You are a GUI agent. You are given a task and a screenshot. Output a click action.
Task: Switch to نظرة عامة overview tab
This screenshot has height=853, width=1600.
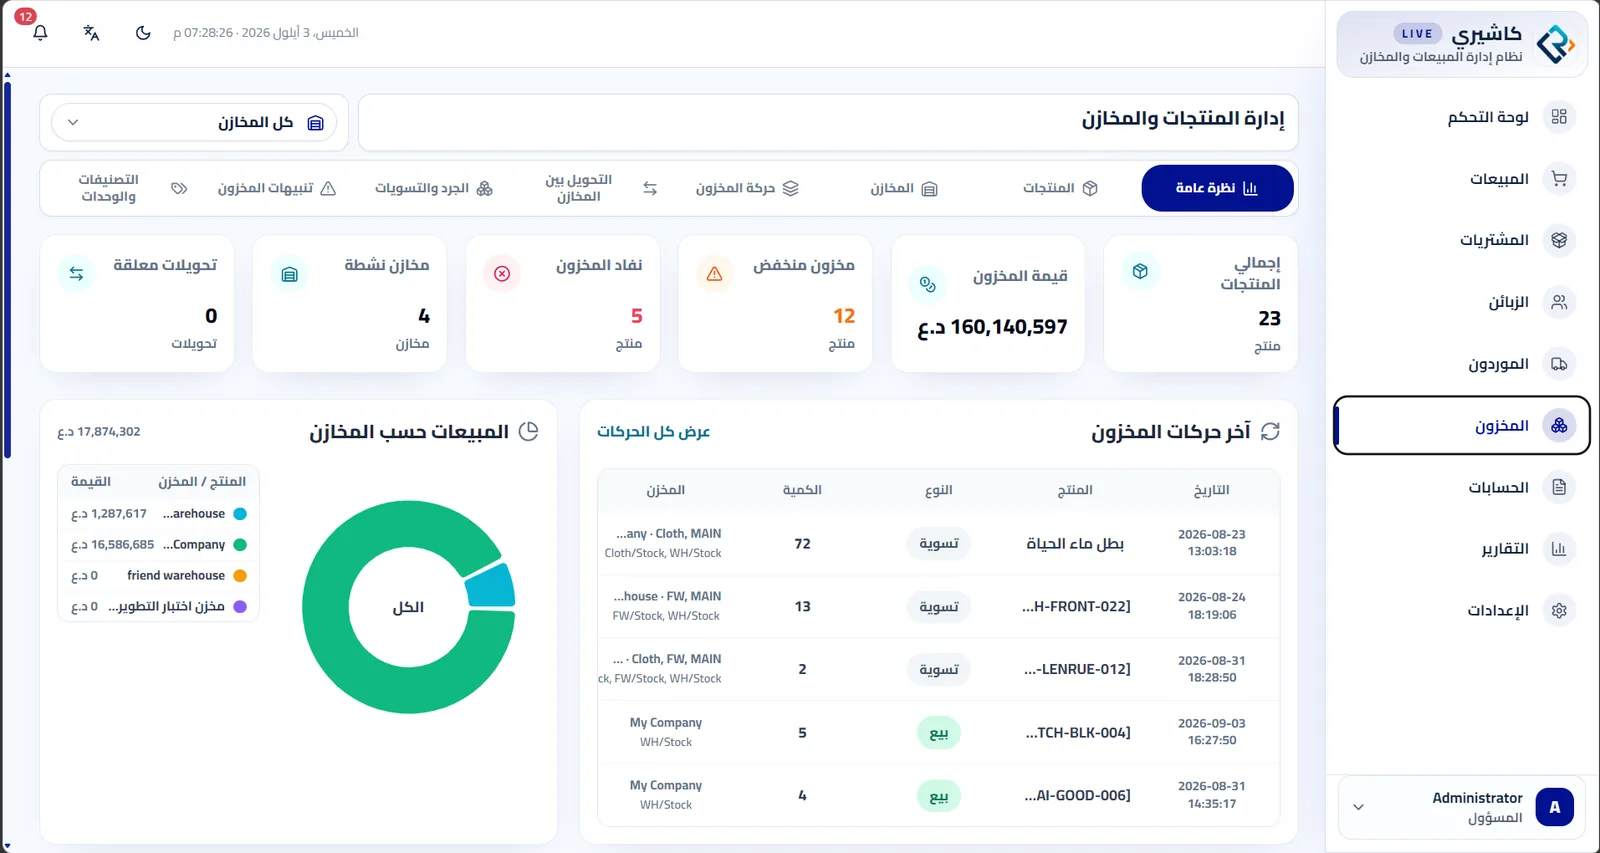1217,188
